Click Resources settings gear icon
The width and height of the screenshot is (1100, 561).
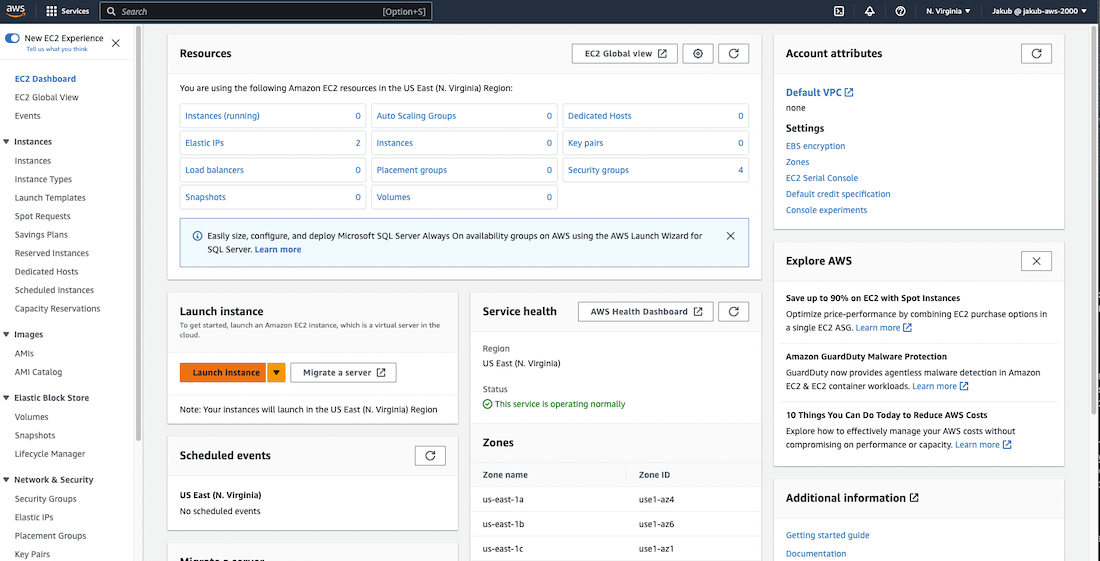tap(698, 54)
